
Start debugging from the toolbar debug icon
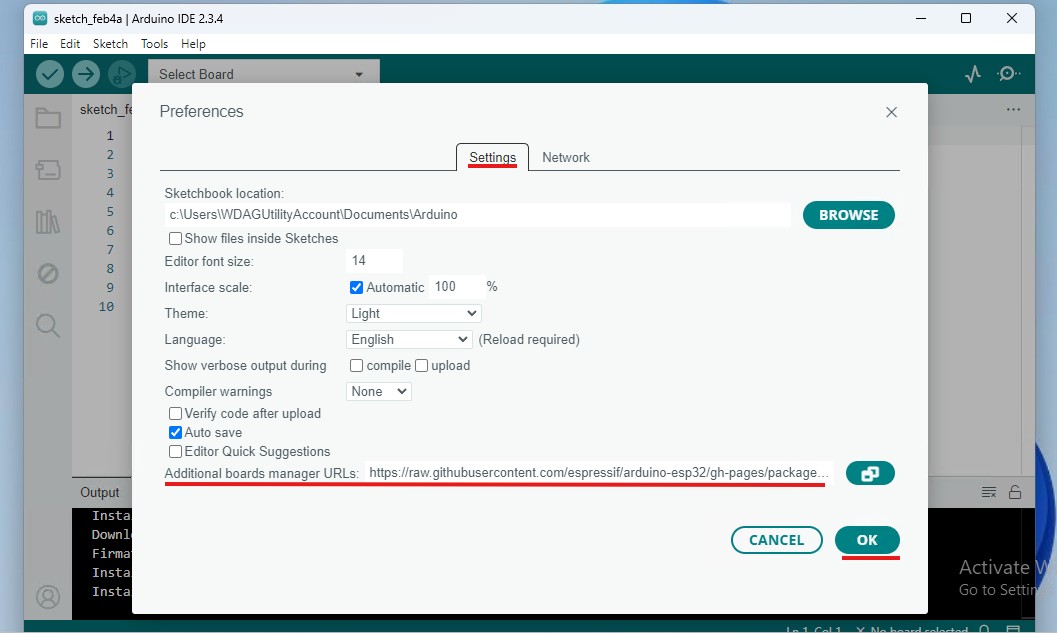(122, 73)
